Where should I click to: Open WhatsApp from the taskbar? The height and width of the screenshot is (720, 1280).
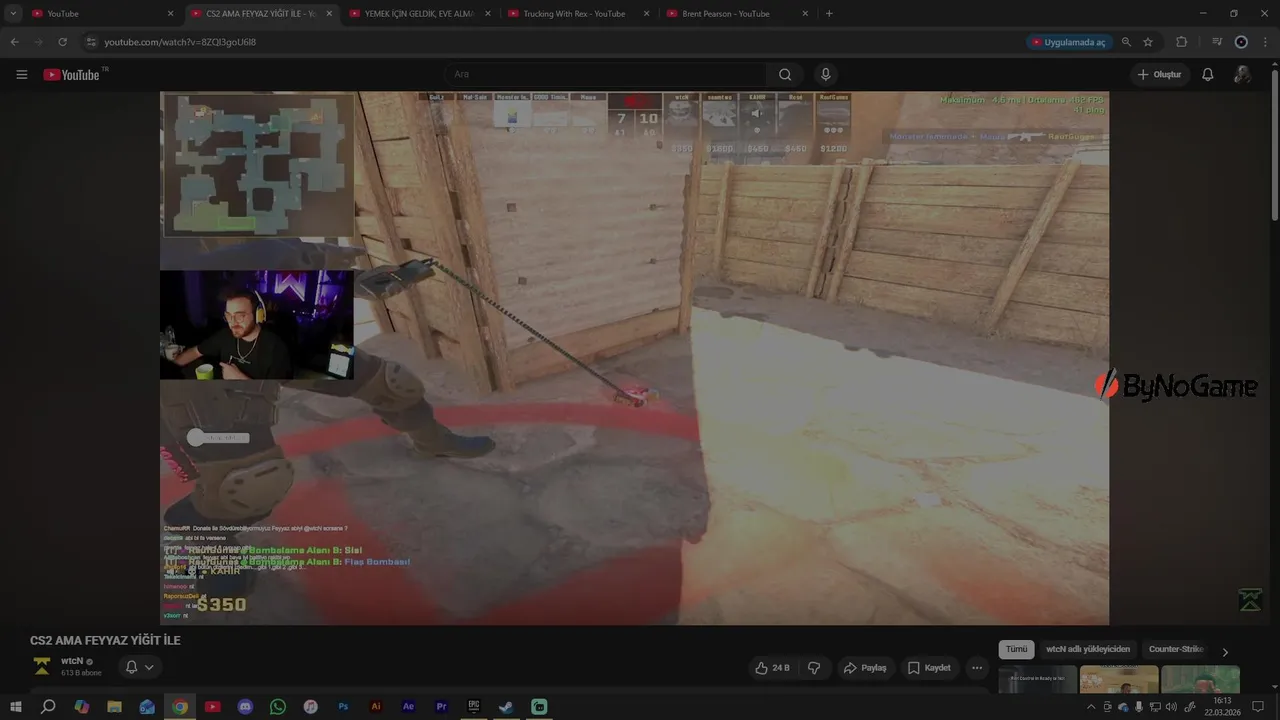[x=278, y=706]
